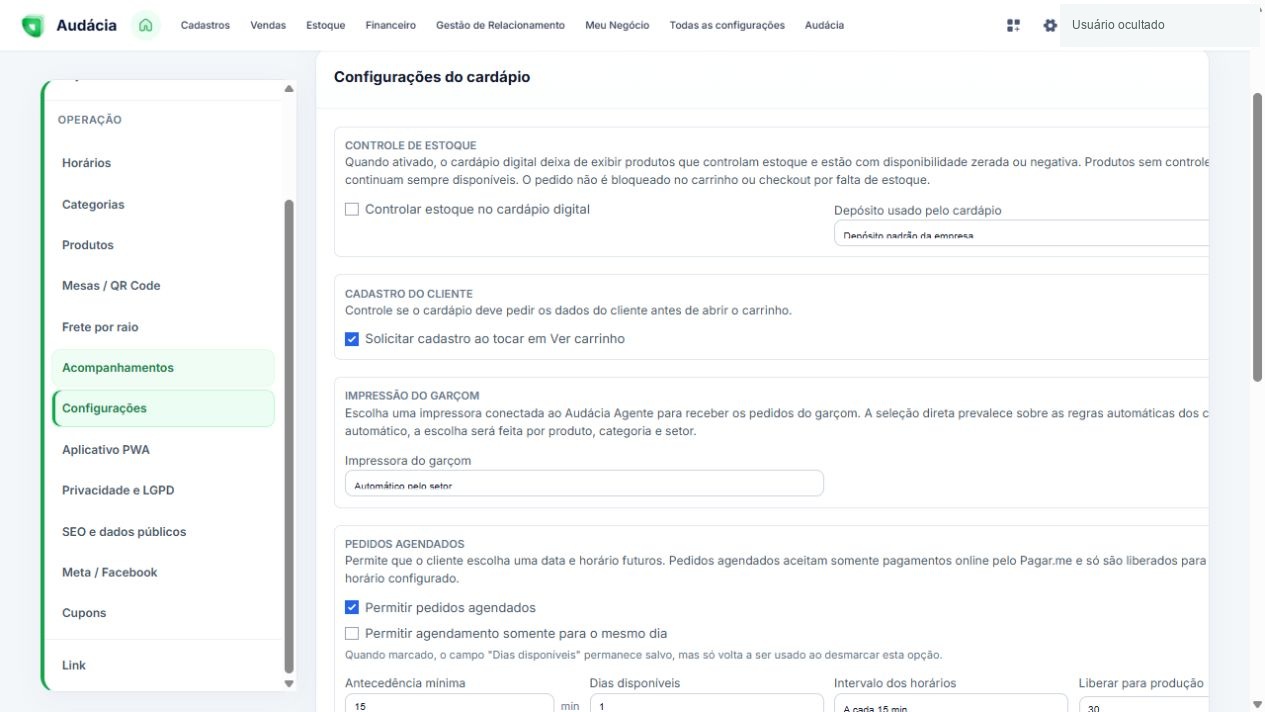The width and height of the screenshot is (1265, 712).
Task: Open the apps grid icon in header
Action: click(1013, 25)
